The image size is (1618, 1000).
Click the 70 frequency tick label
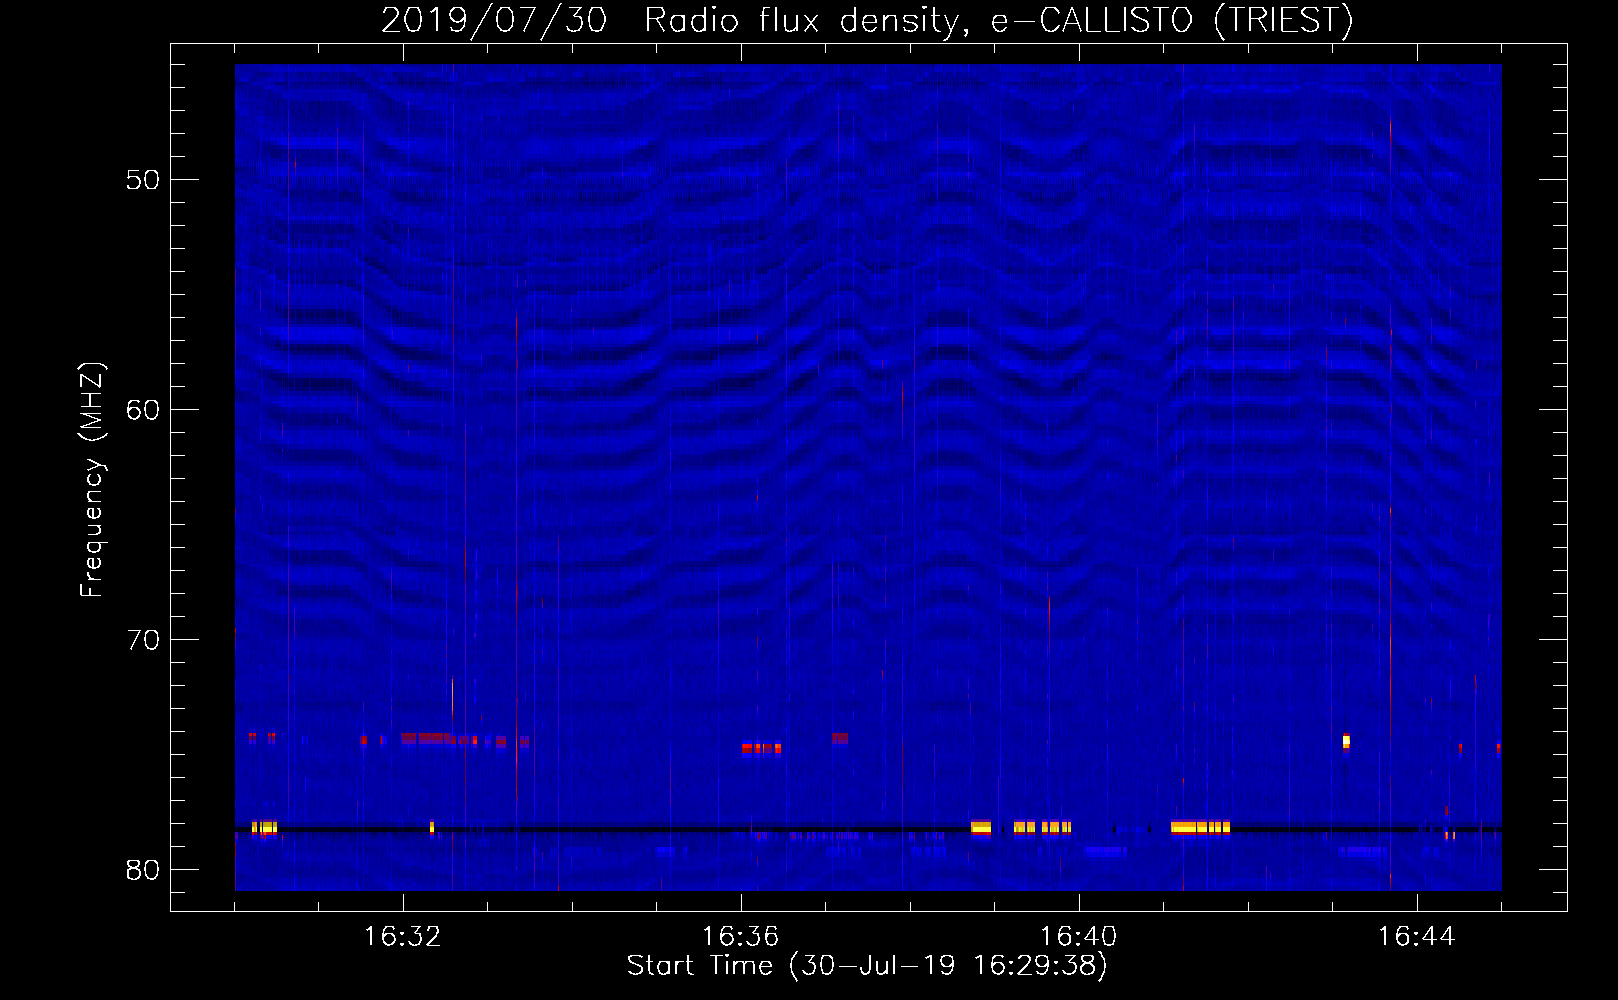(143, 640)
